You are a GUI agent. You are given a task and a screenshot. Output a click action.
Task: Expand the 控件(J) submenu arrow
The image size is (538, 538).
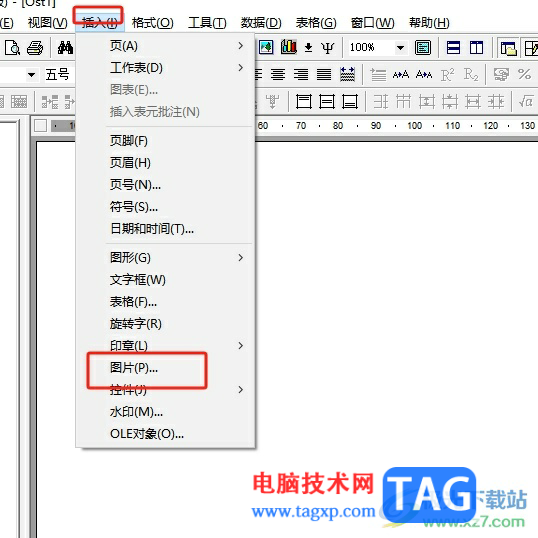click(241, 389)
